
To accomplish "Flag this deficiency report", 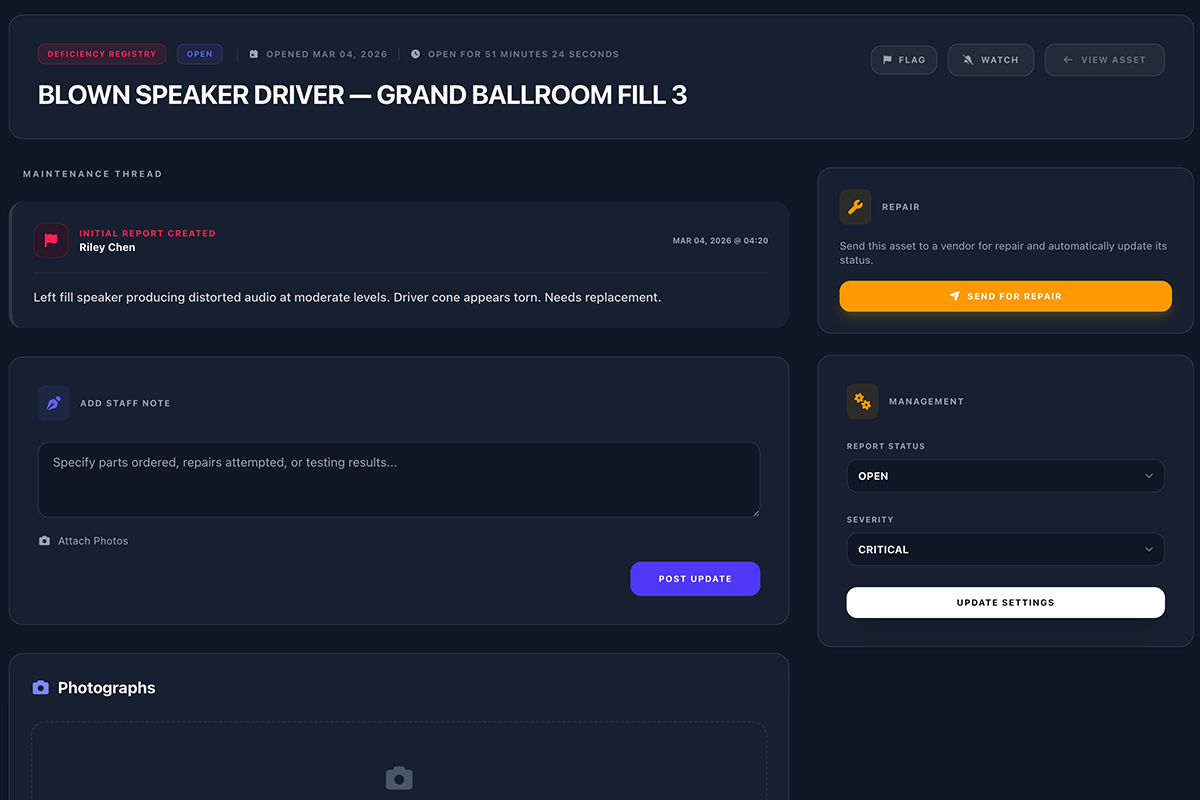I will (x=903, y=59).
